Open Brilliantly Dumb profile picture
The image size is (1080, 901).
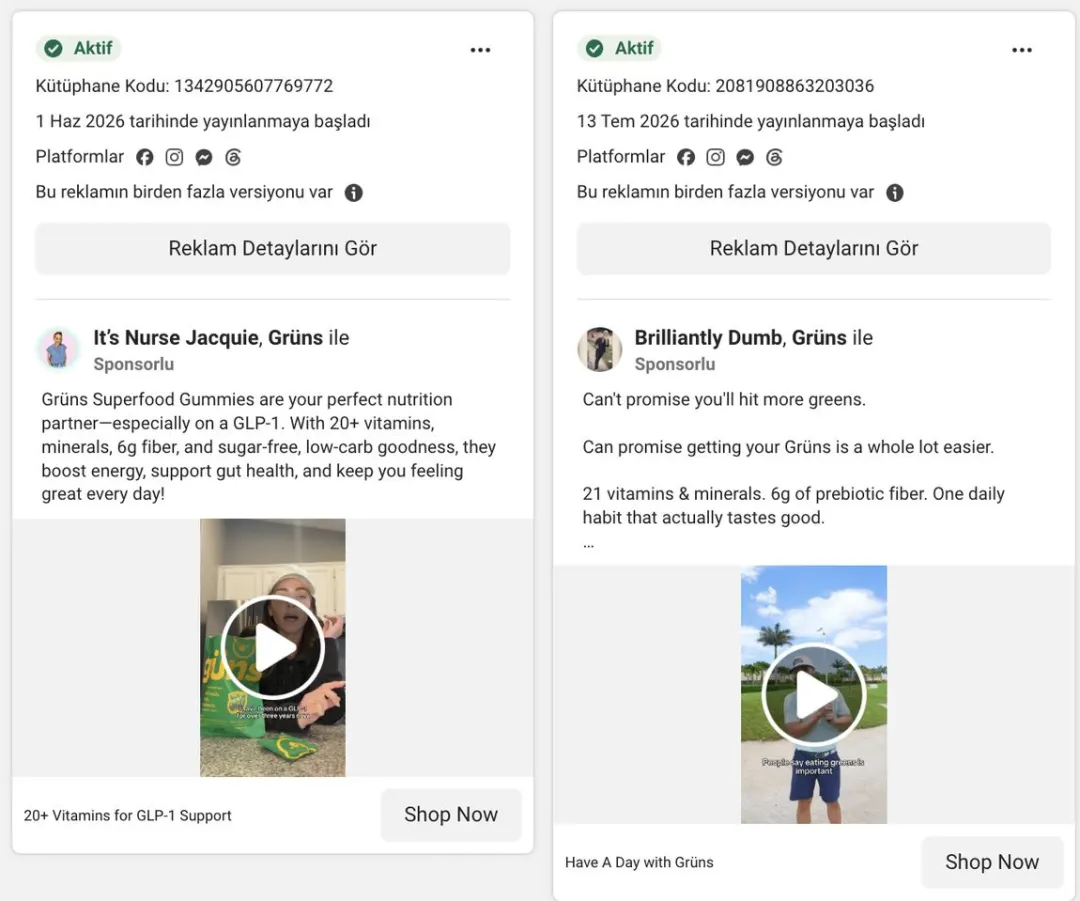tap(599, 349)
